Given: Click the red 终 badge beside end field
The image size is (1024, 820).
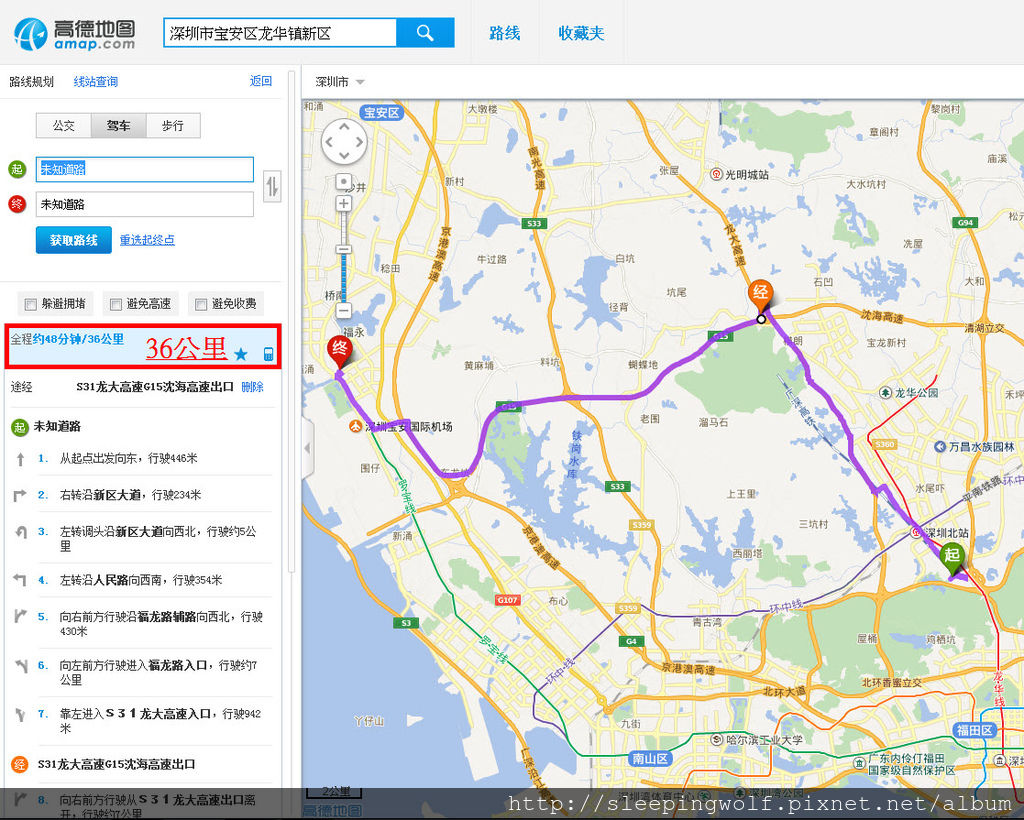Looking at the screenshot, I should (x=17, y=204).
